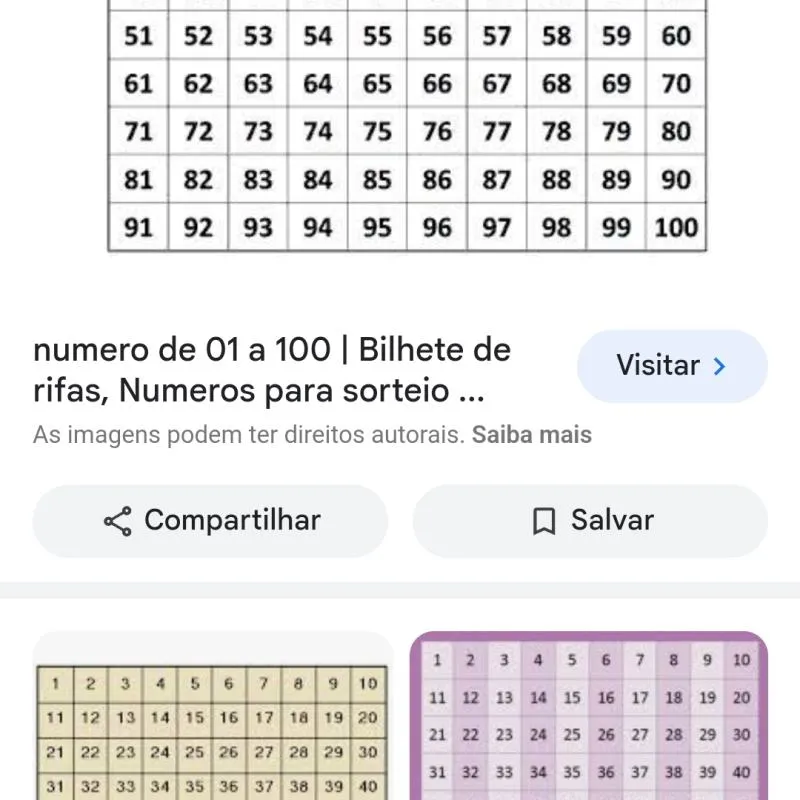Click cell 81 in the grid
The width and height of the screenshot is (800, 800).
point(137,179)
